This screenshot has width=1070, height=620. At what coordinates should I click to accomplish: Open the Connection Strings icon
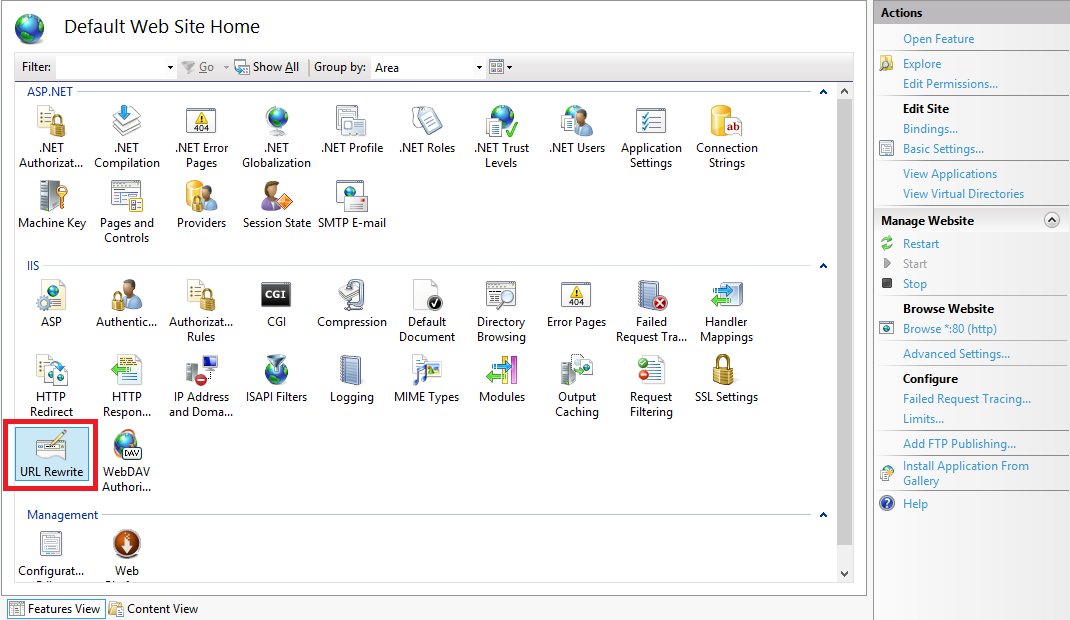[x=726, y=122]
